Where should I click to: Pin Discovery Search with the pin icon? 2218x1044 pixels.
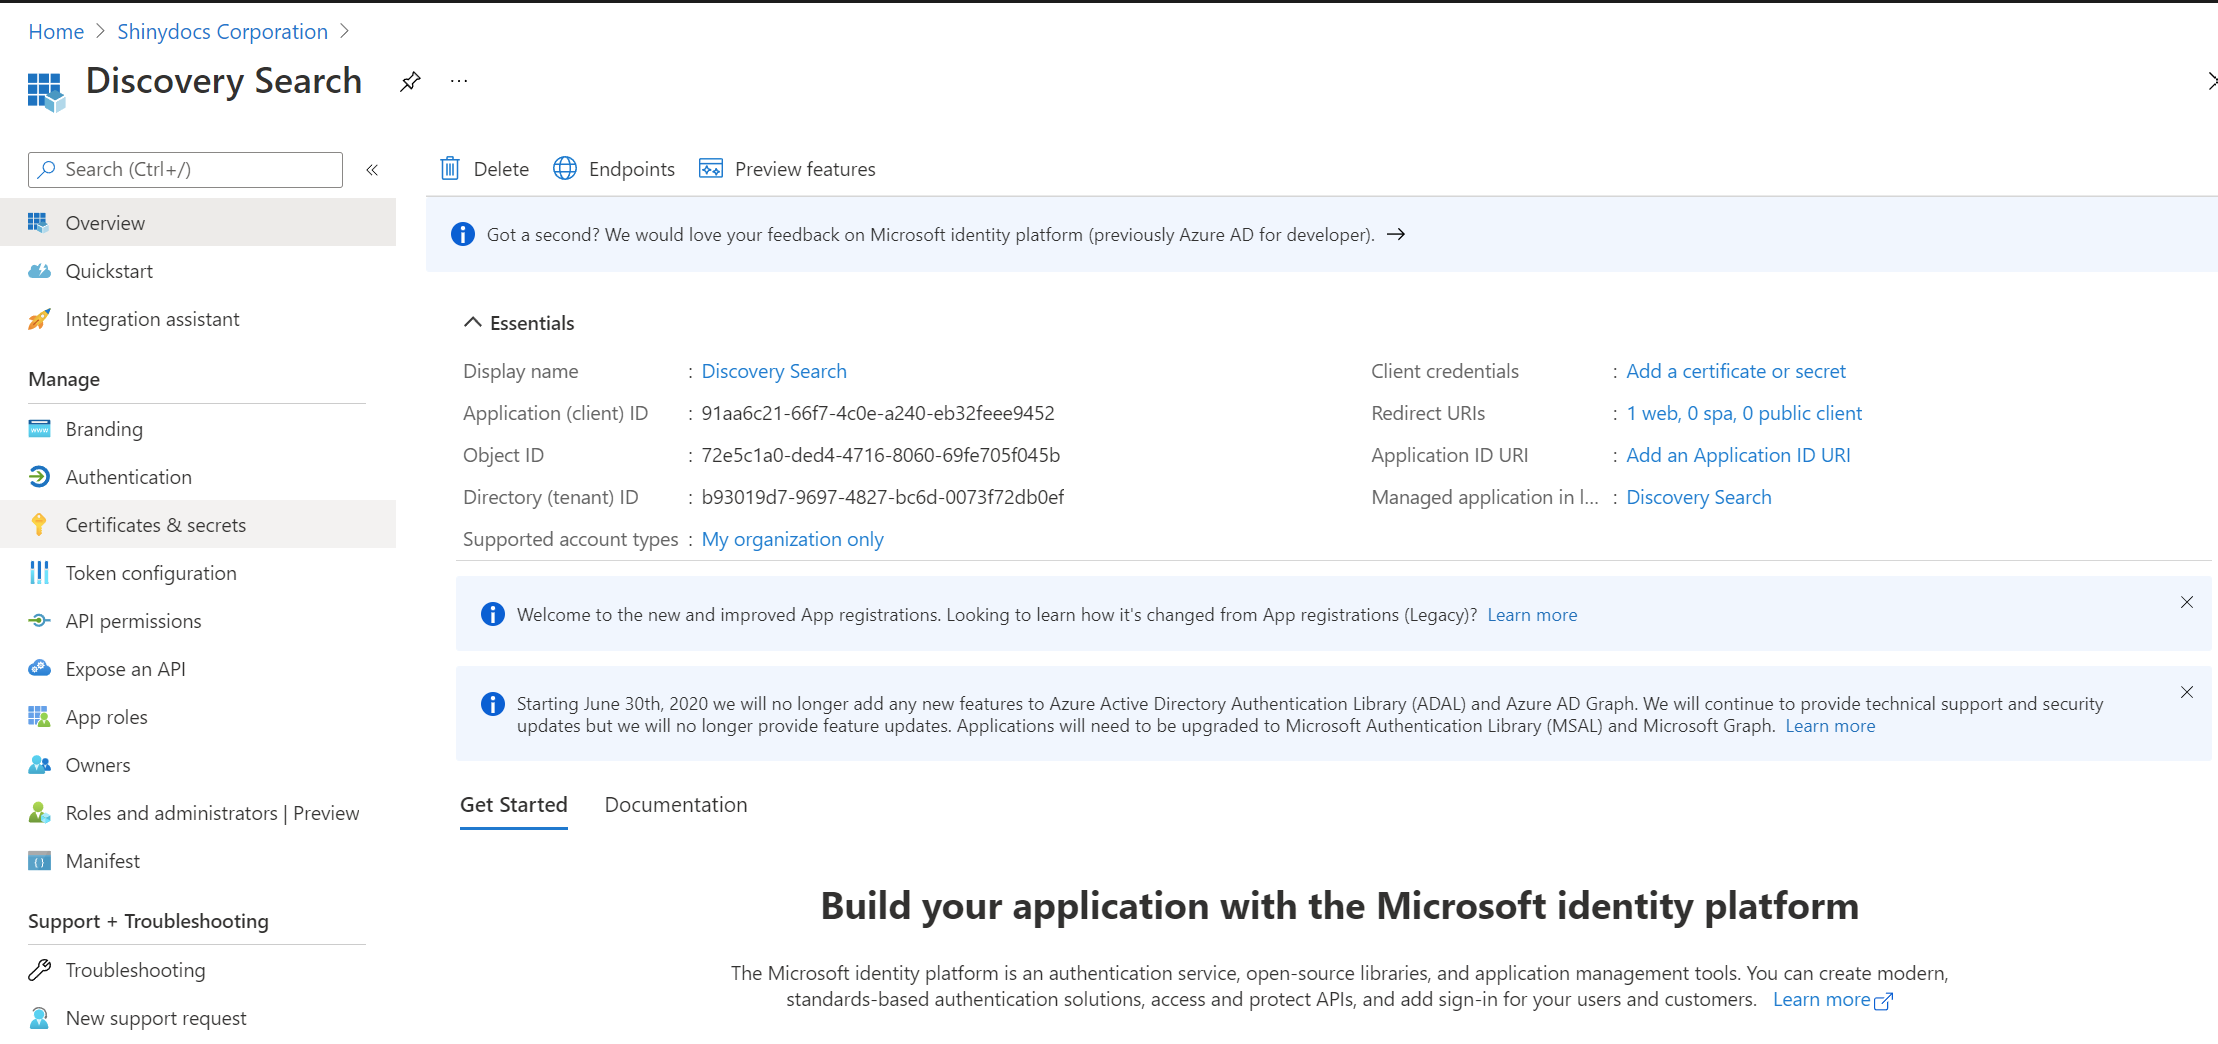click(x=410, y=82)
